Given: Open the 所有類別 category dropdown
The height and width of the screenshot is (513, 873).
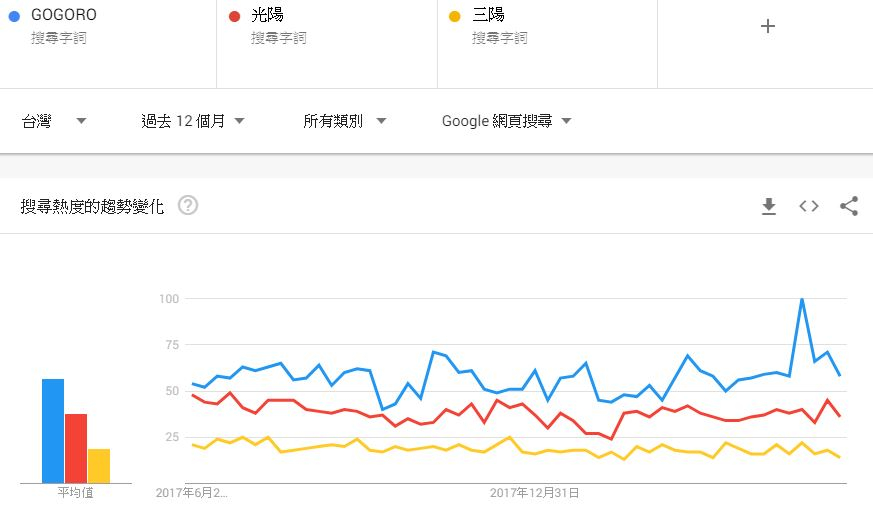Looking at the screenshot, I should (x=345, y=121).
